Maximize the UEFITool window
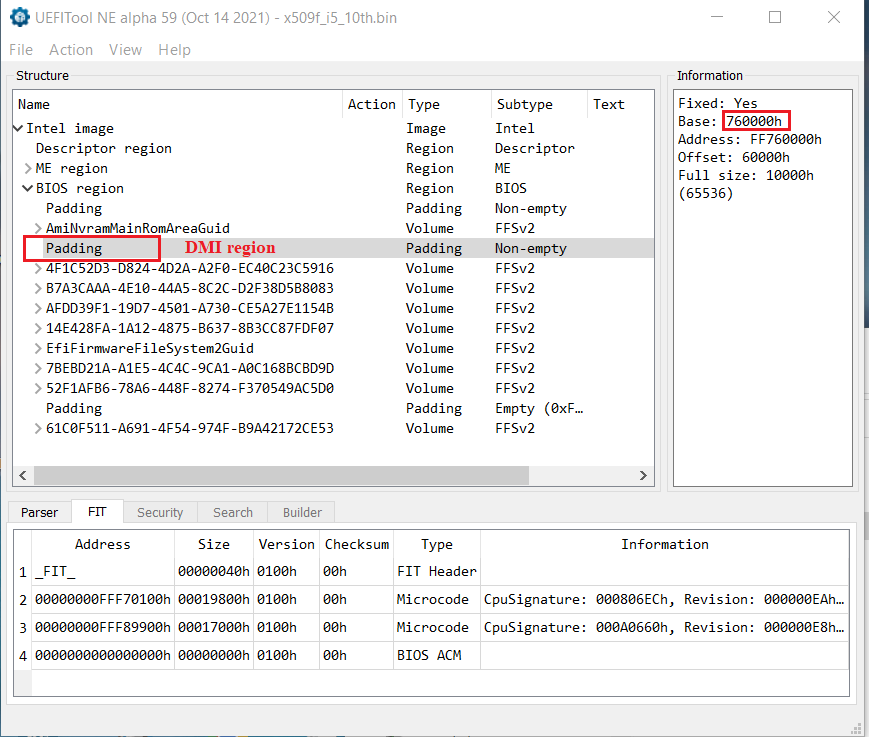The image size is (869, 737). click(775, 17)
